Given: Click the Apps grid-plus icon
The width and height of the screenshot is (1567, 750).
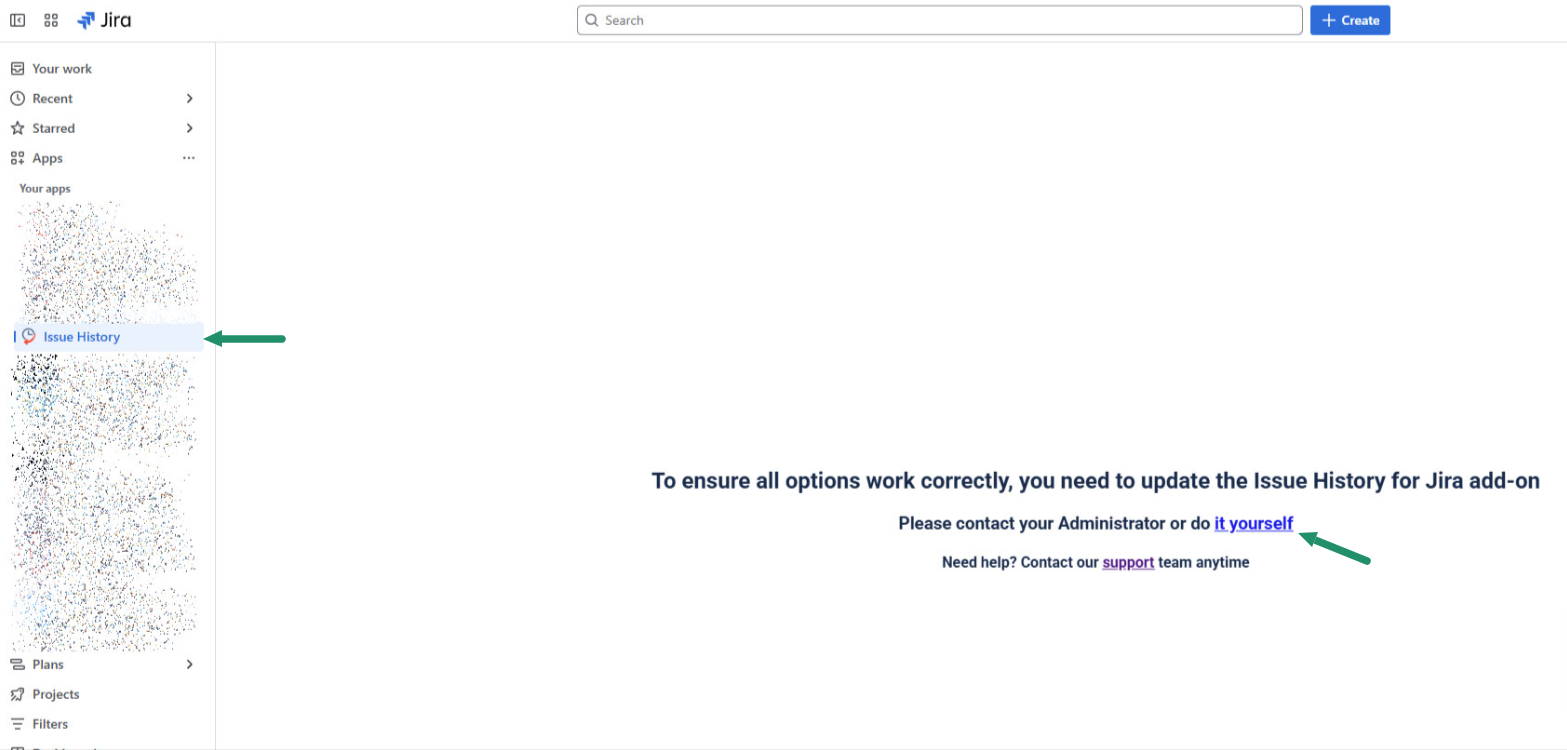Looking at the screenshot, I should [17, 158].
